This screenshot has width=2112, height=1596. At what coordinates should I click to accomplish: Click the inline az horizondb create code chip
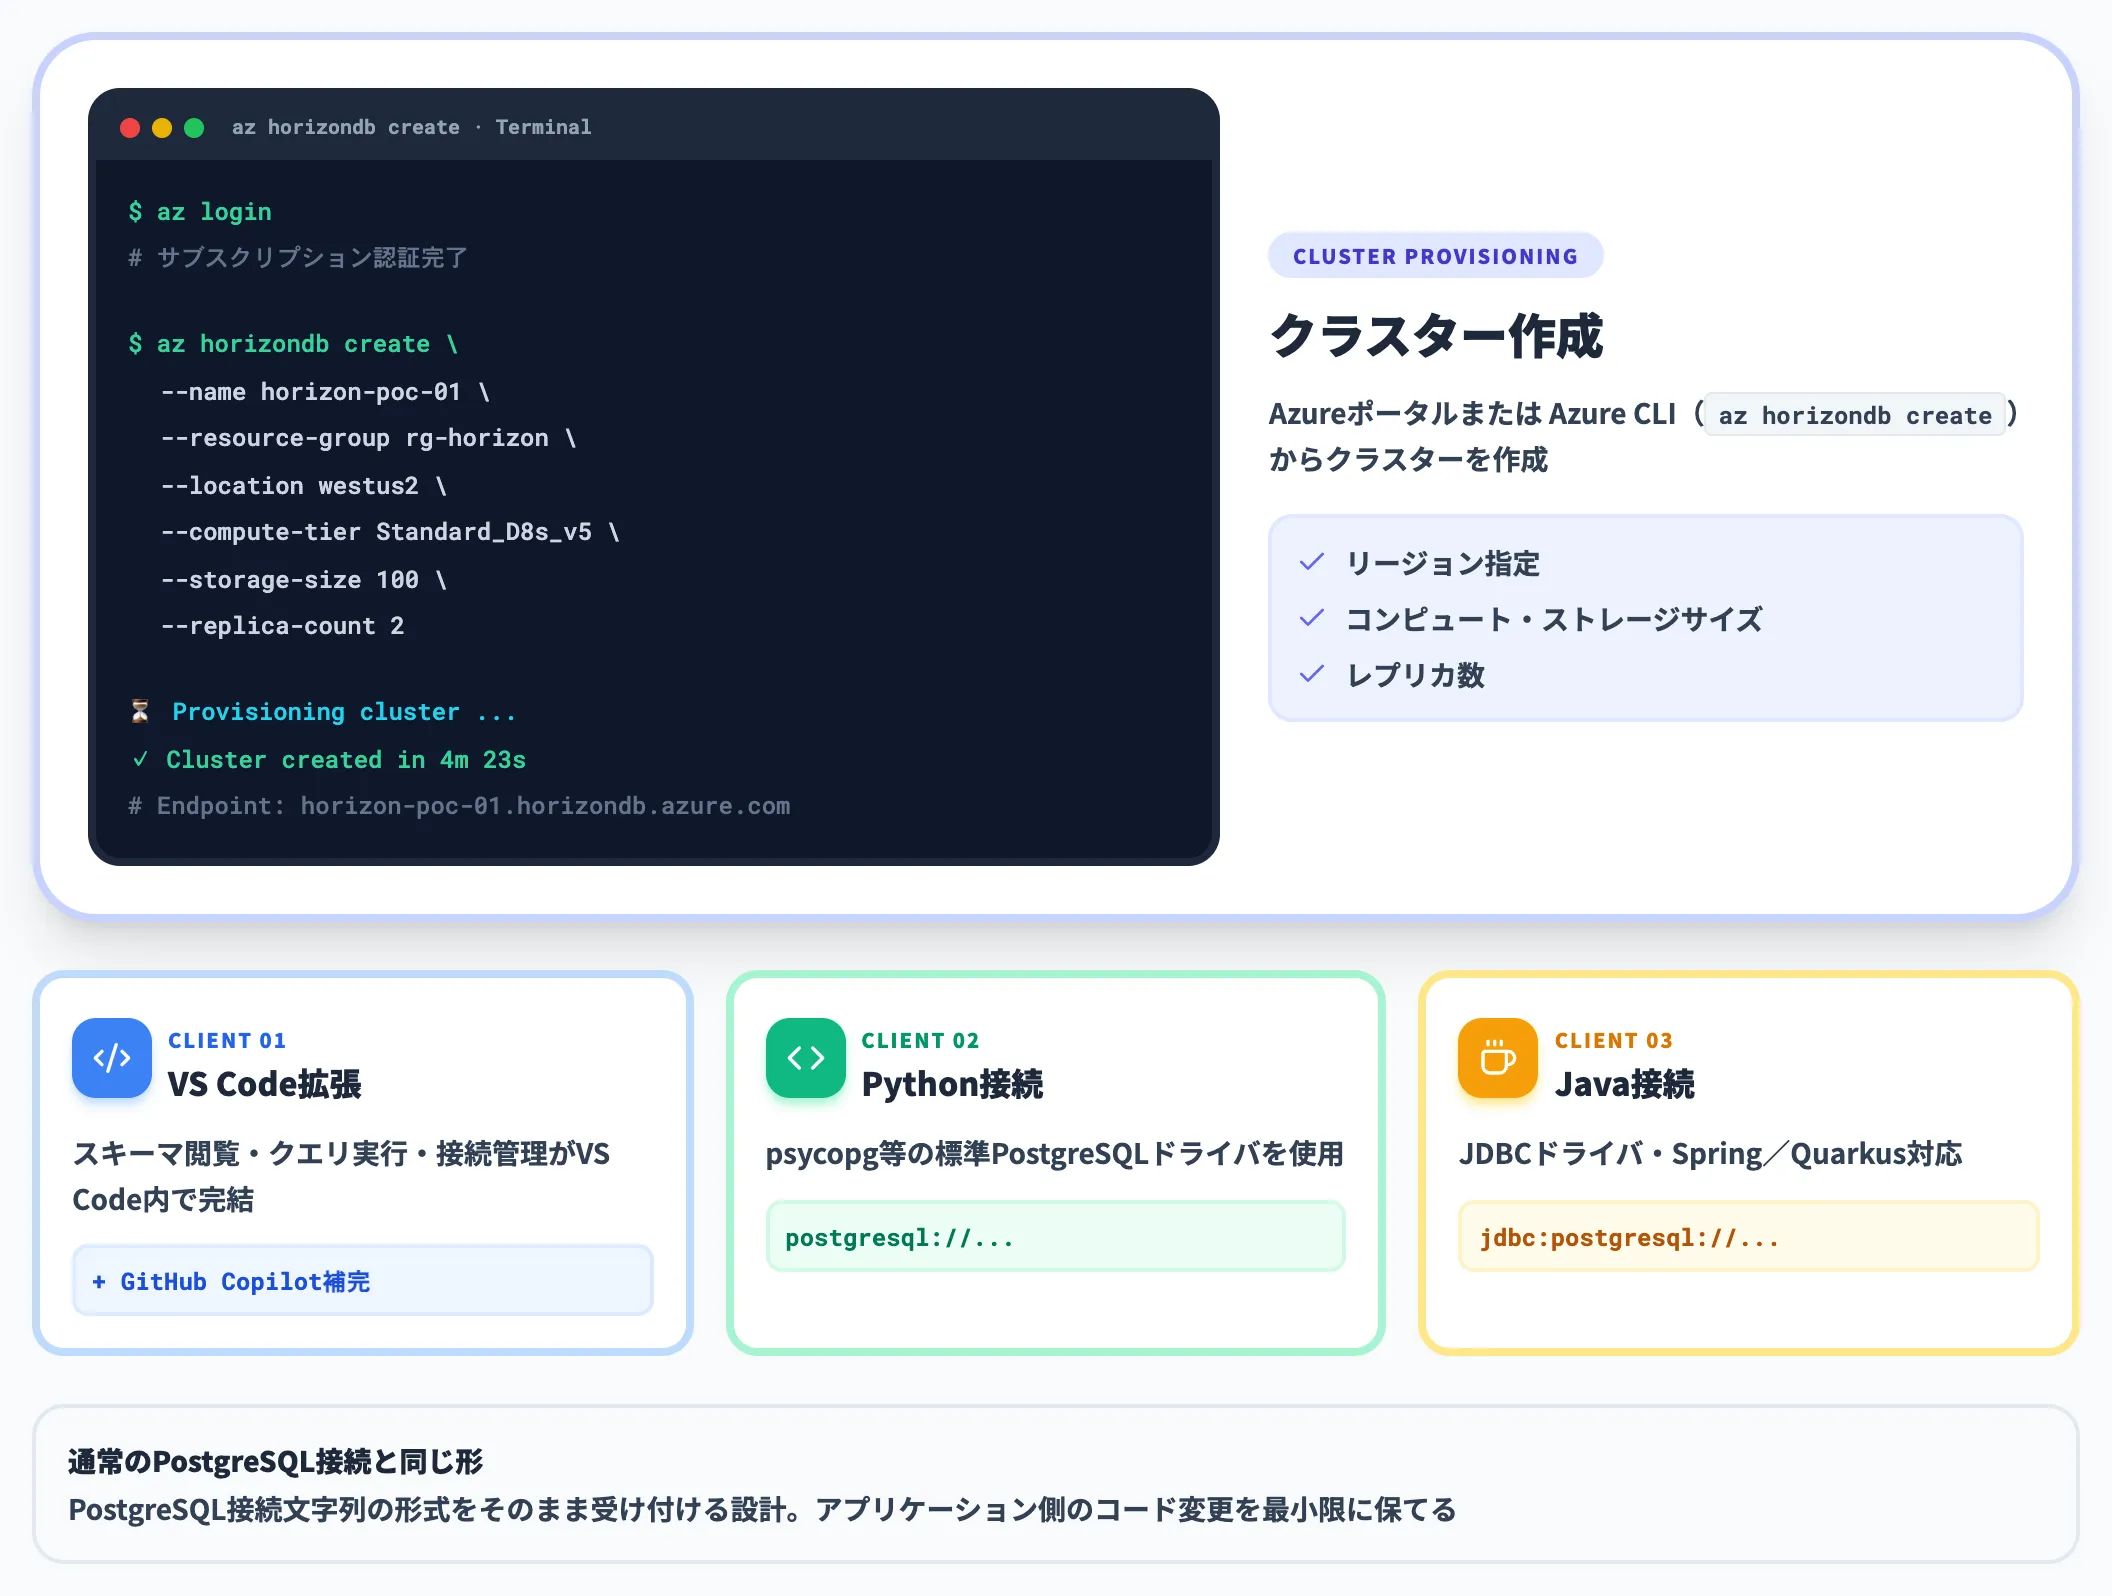click(1855, 415)
